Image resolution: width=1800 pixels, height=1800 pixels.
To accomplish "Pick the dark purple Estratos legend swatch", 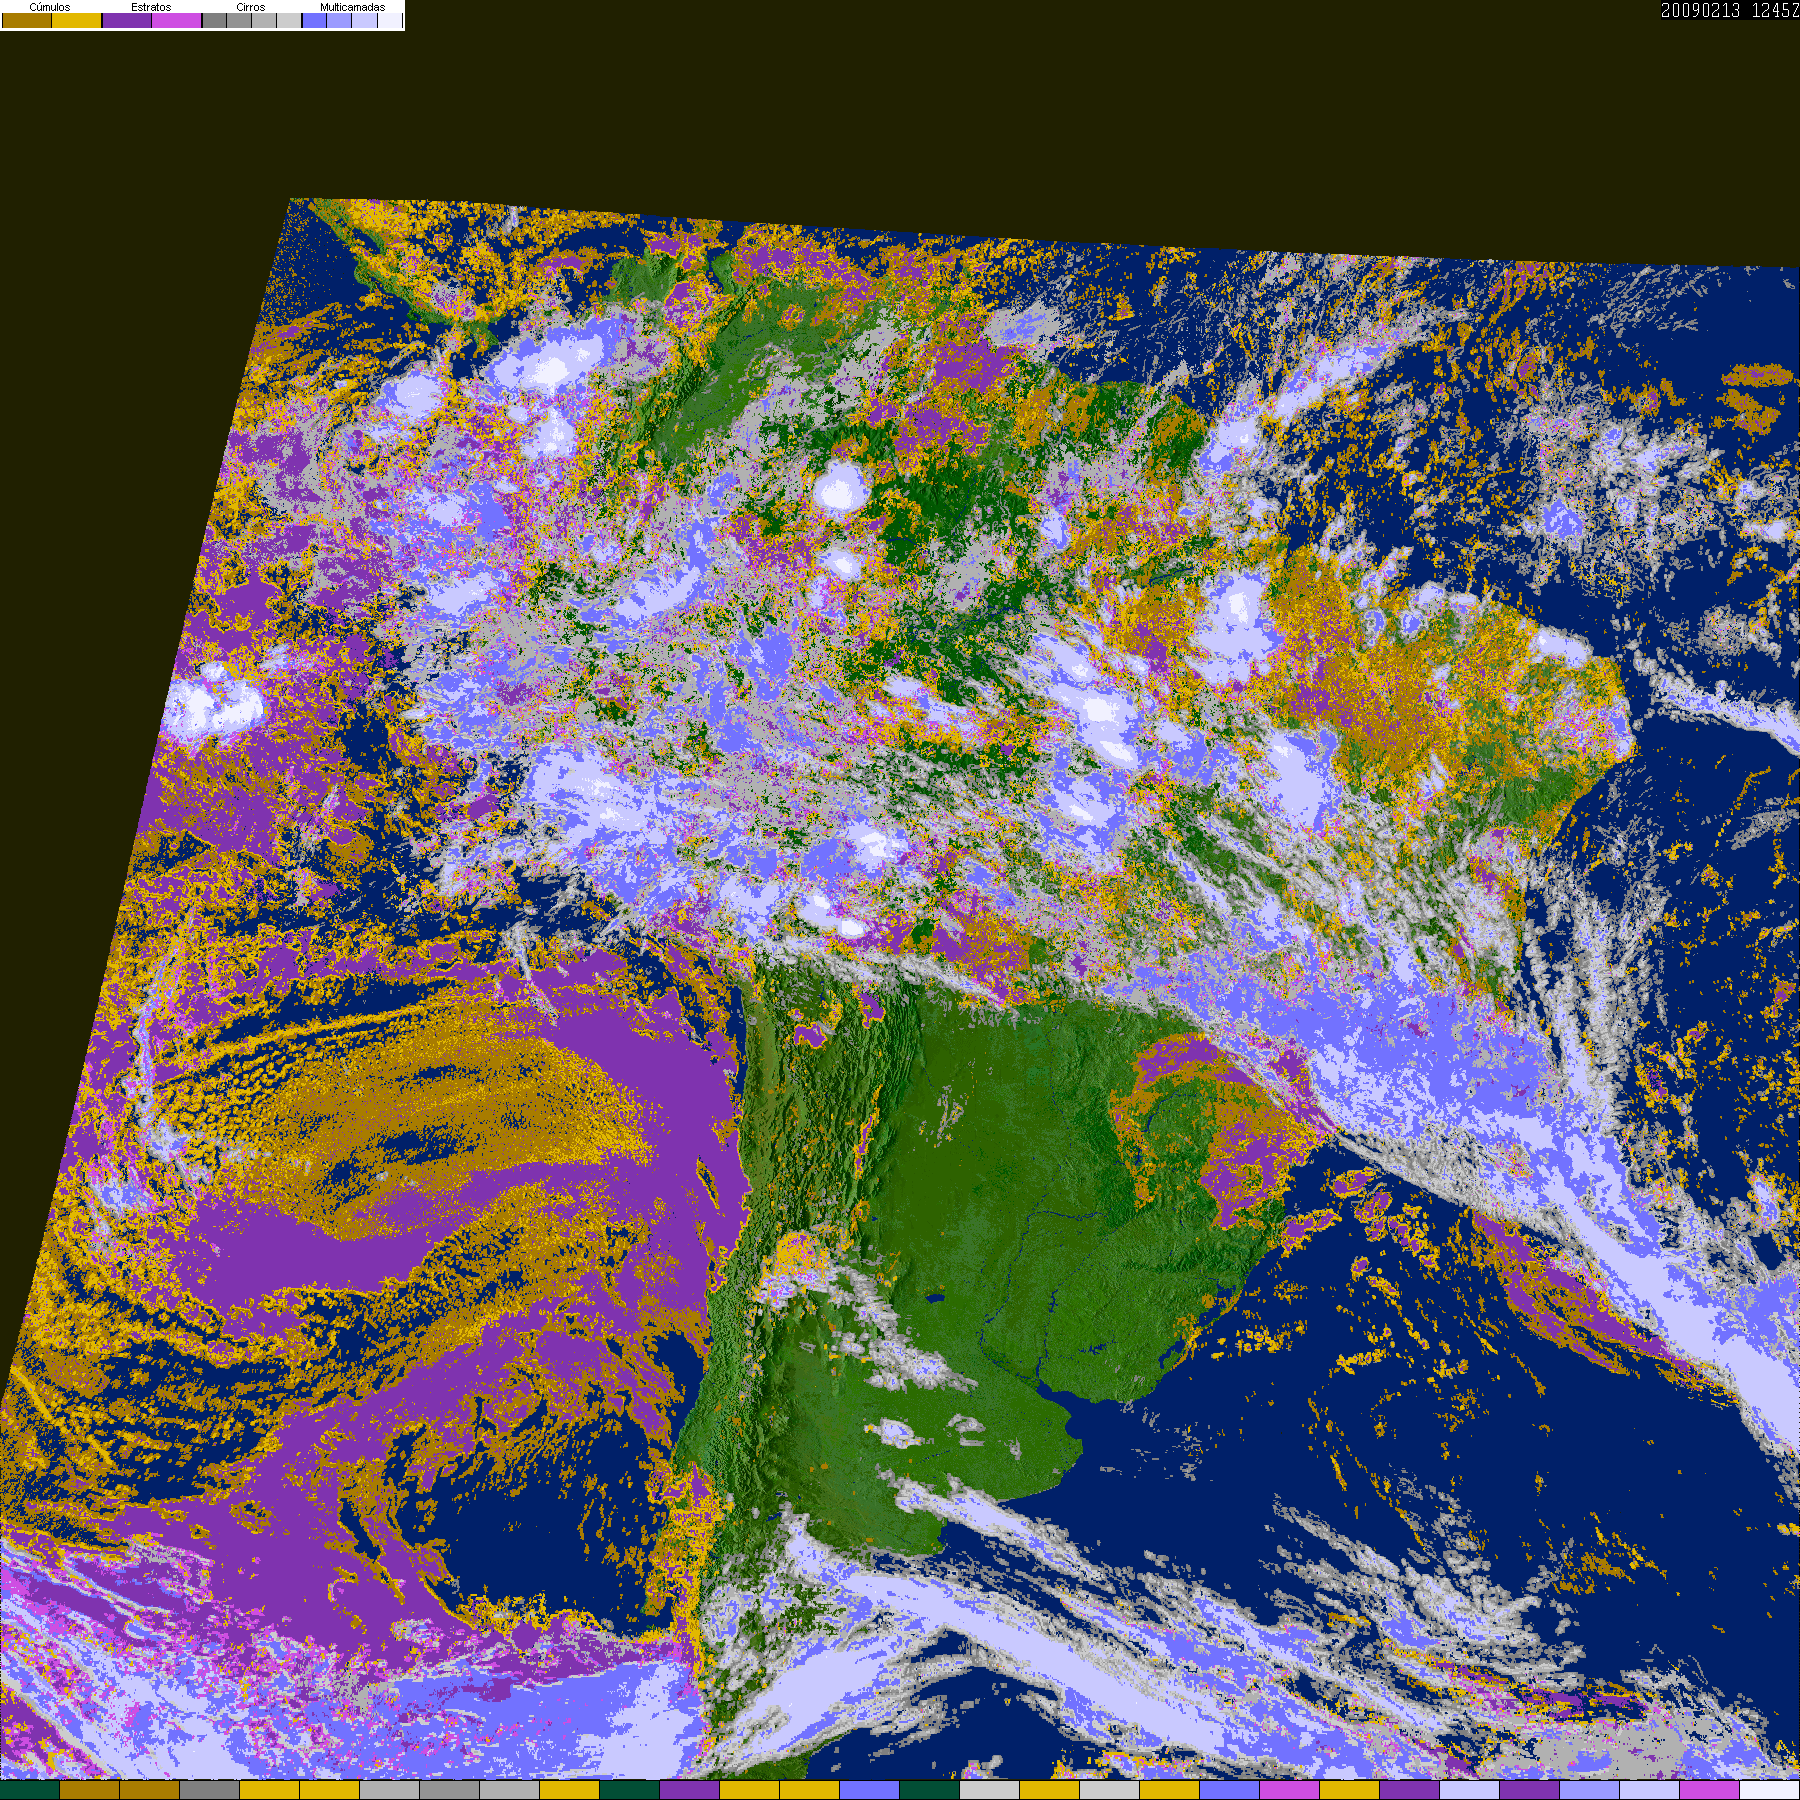I will click(x=127, y=20).
